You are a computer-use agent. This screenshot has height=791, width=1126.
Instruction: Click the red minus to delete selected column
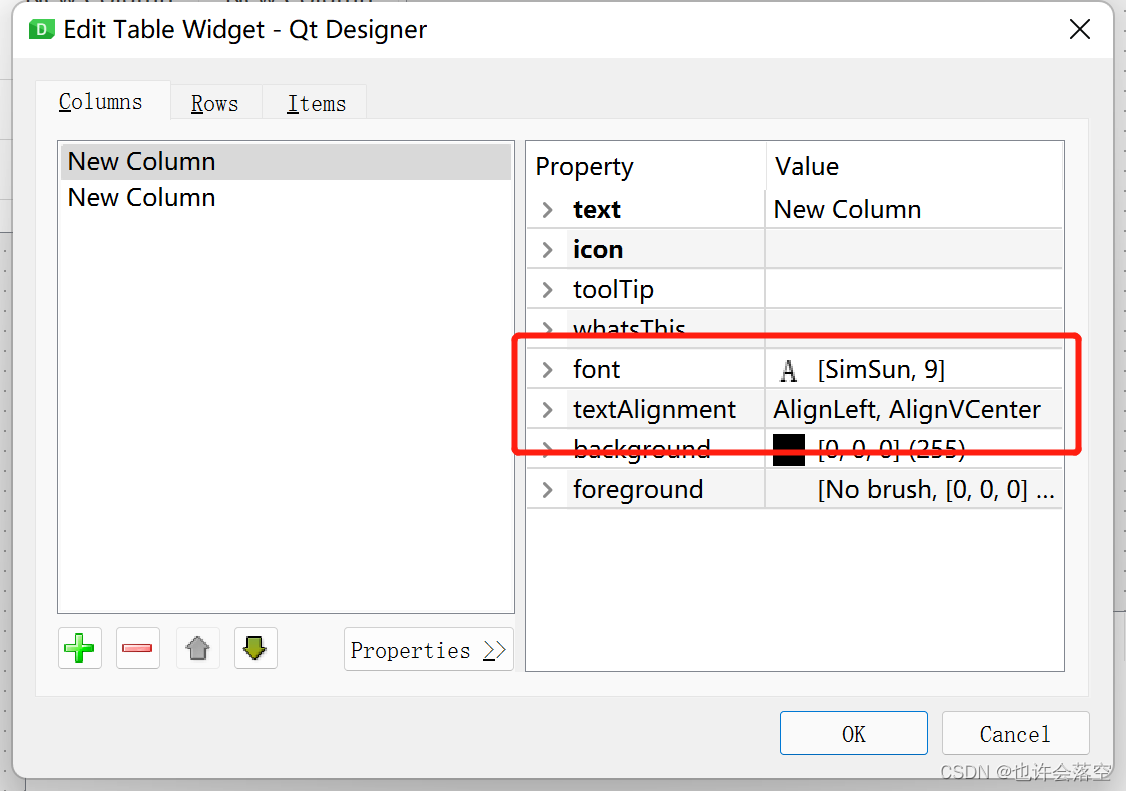(x=137, y=648)
